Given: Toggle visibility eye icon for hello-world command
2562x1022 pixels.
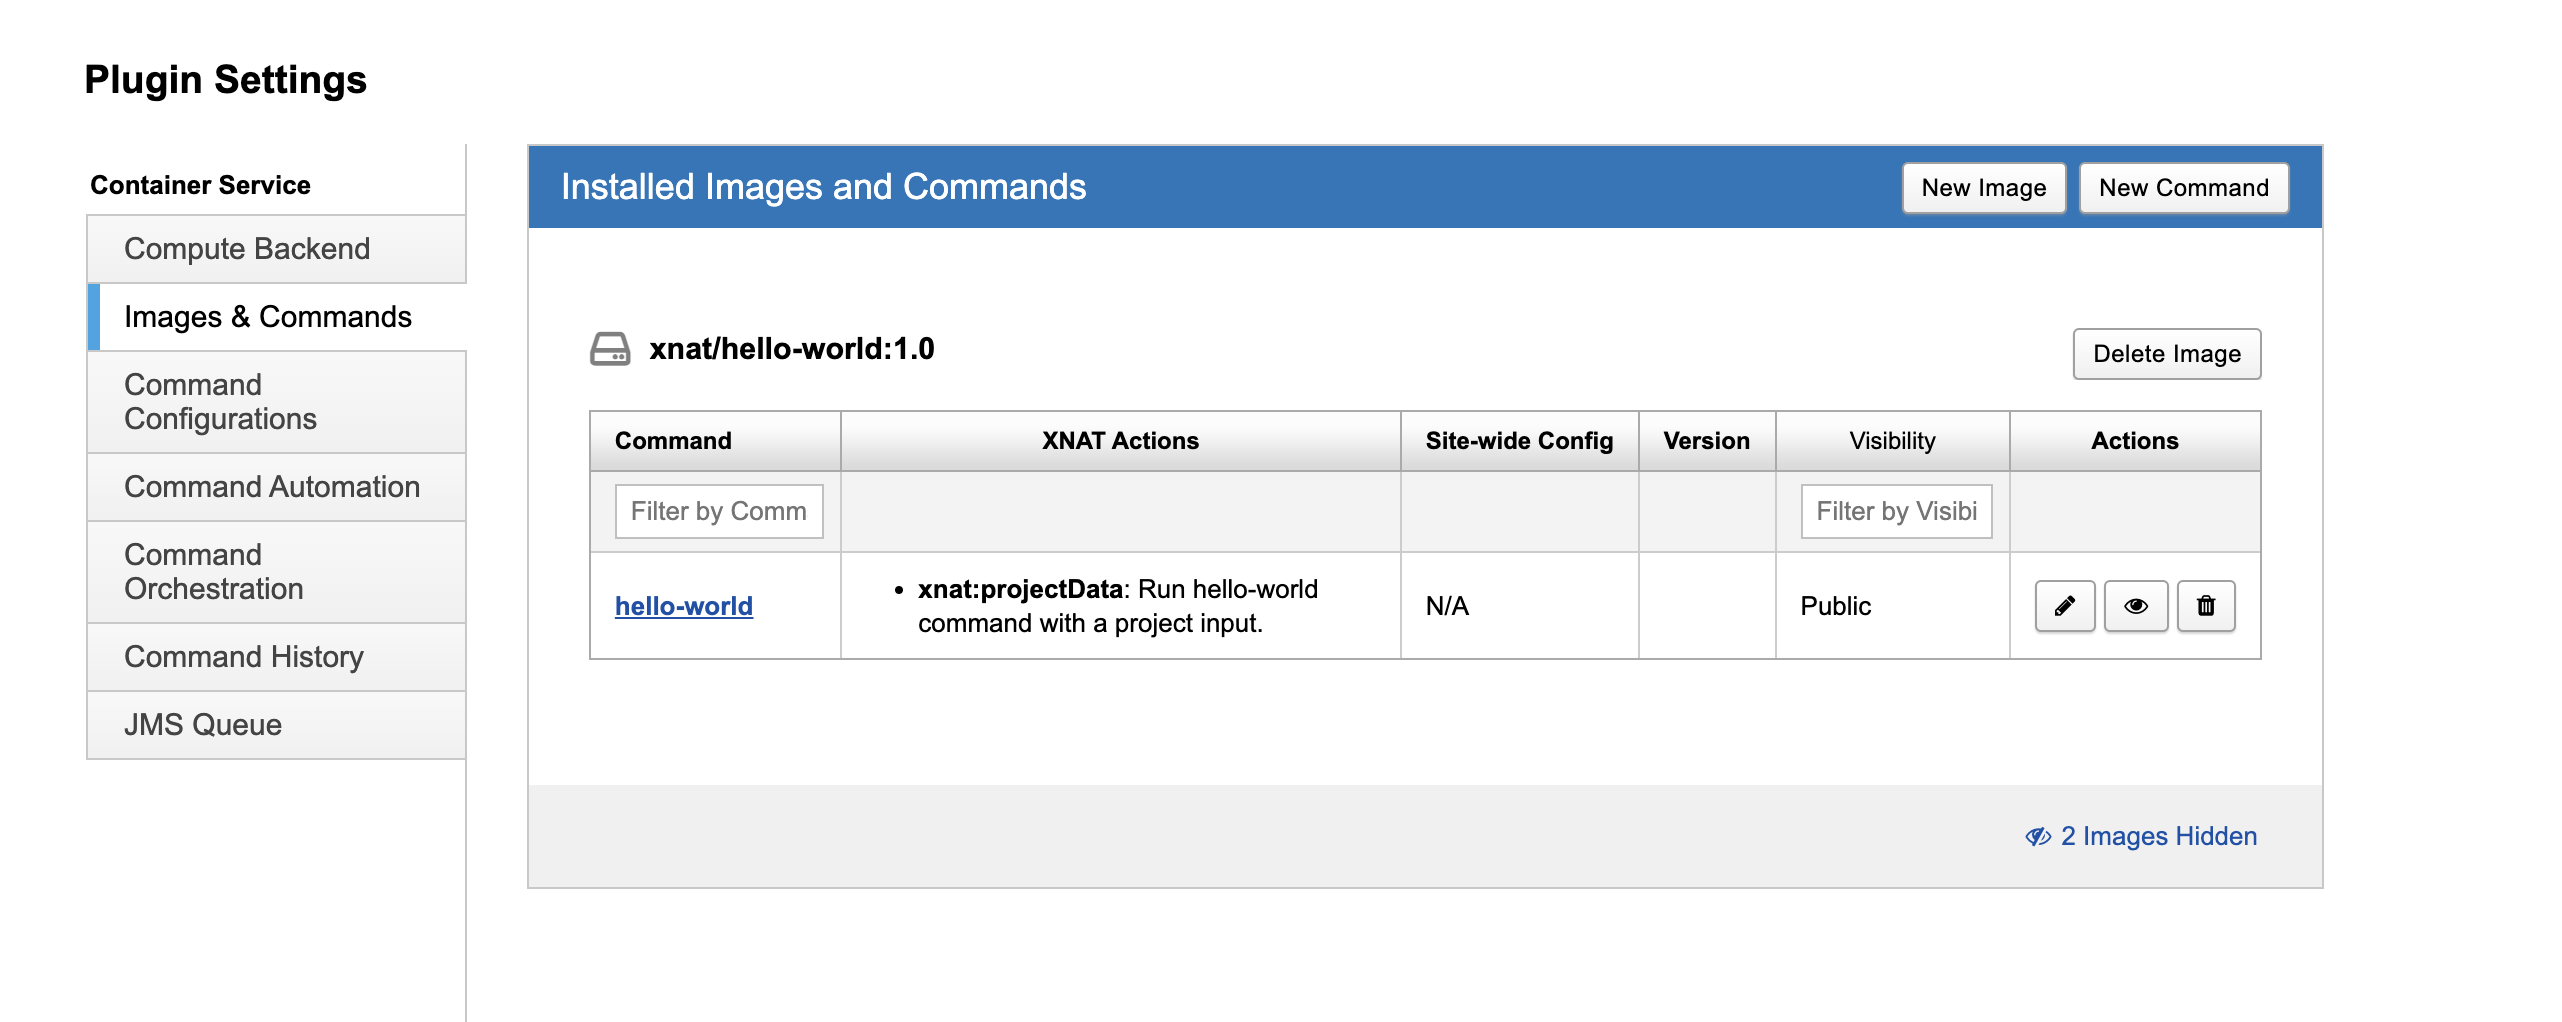Looking at the screenshot, I should tap(2135, 606).
